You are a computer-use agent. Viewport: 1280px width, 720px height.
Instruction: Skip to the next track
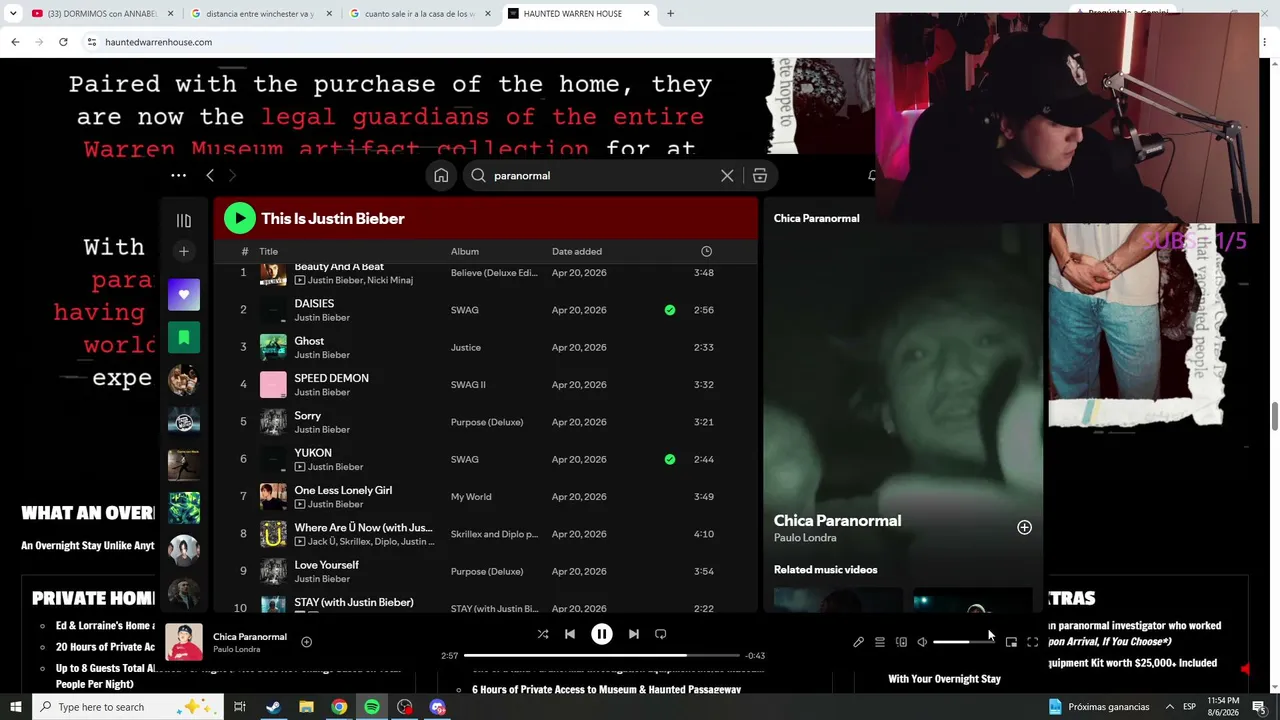pos(634,634)
